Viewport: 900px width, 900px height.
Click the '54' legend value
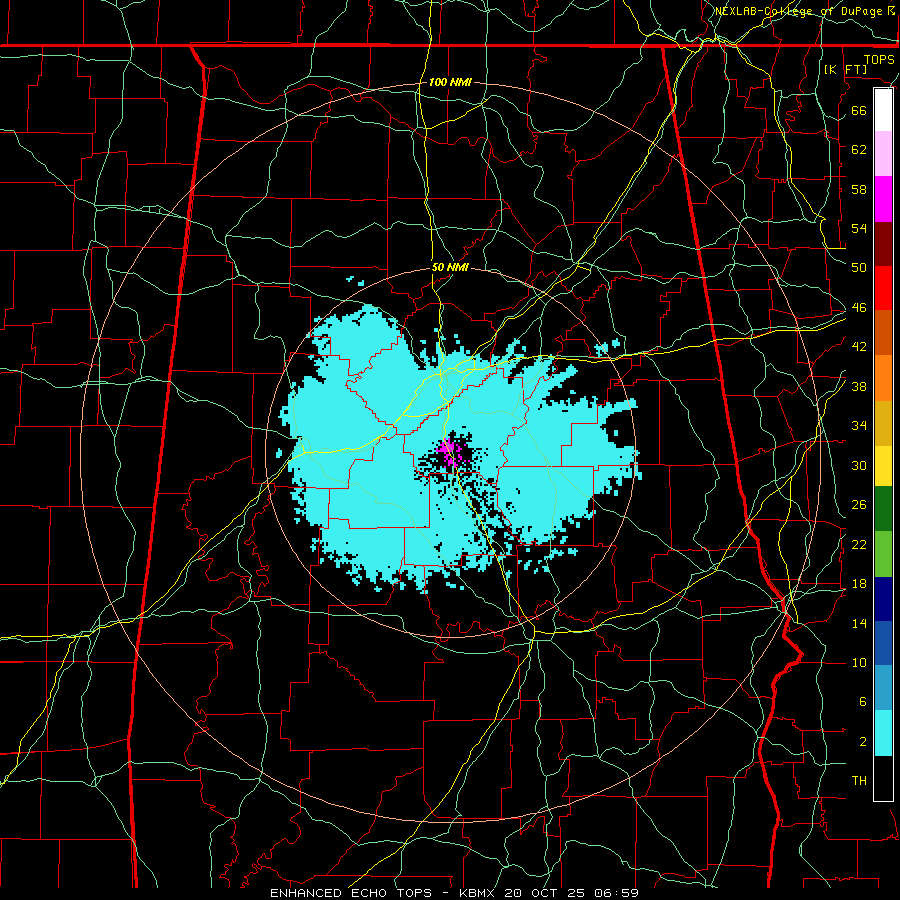click(859, 228)
